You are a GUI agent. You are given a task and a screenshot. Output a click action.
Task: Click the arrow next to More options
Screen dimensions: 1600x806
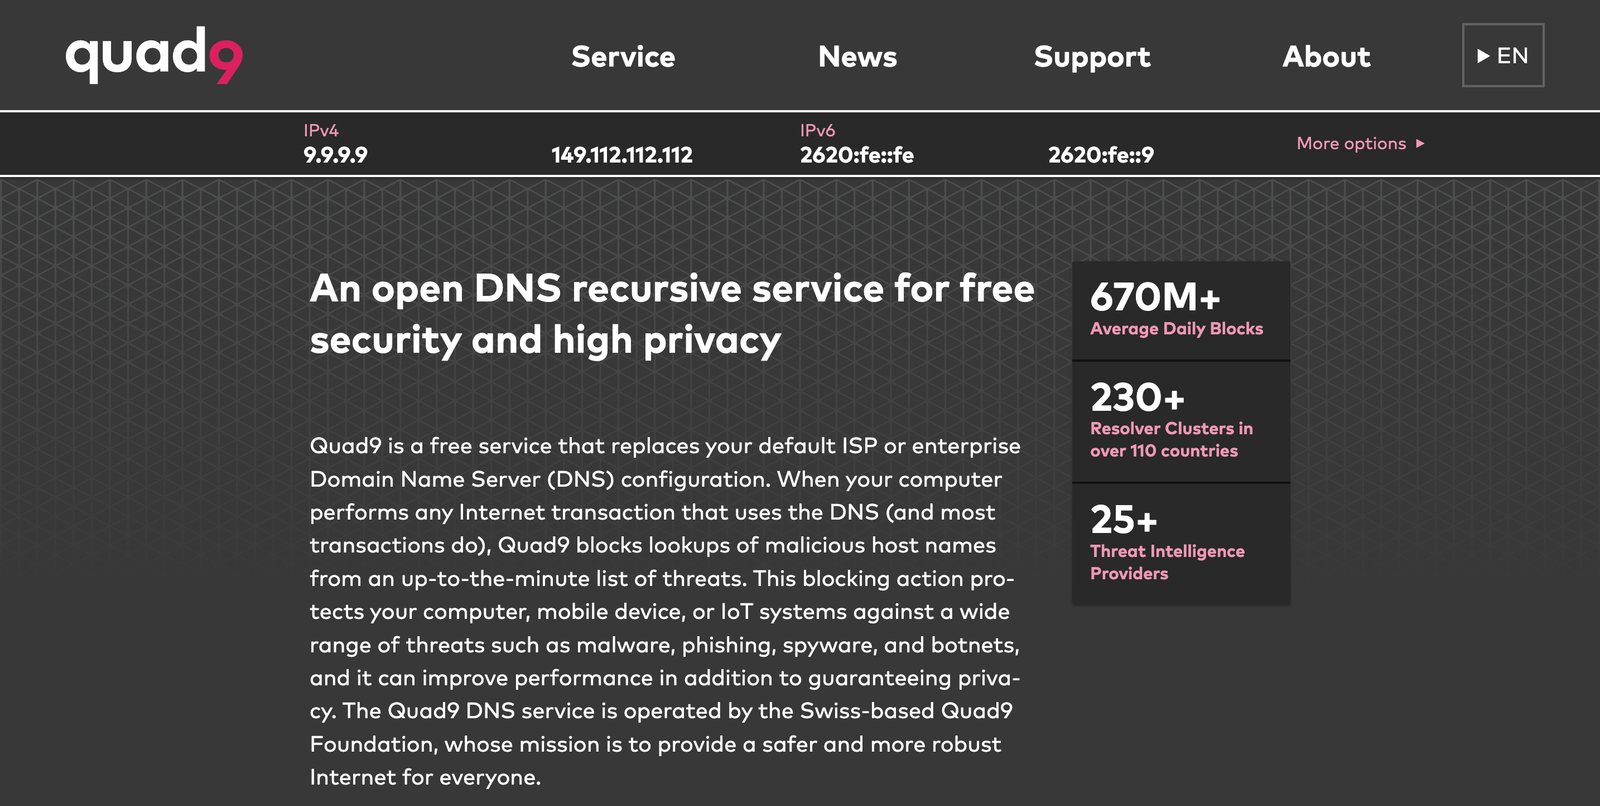click(x=1420, y=144)
